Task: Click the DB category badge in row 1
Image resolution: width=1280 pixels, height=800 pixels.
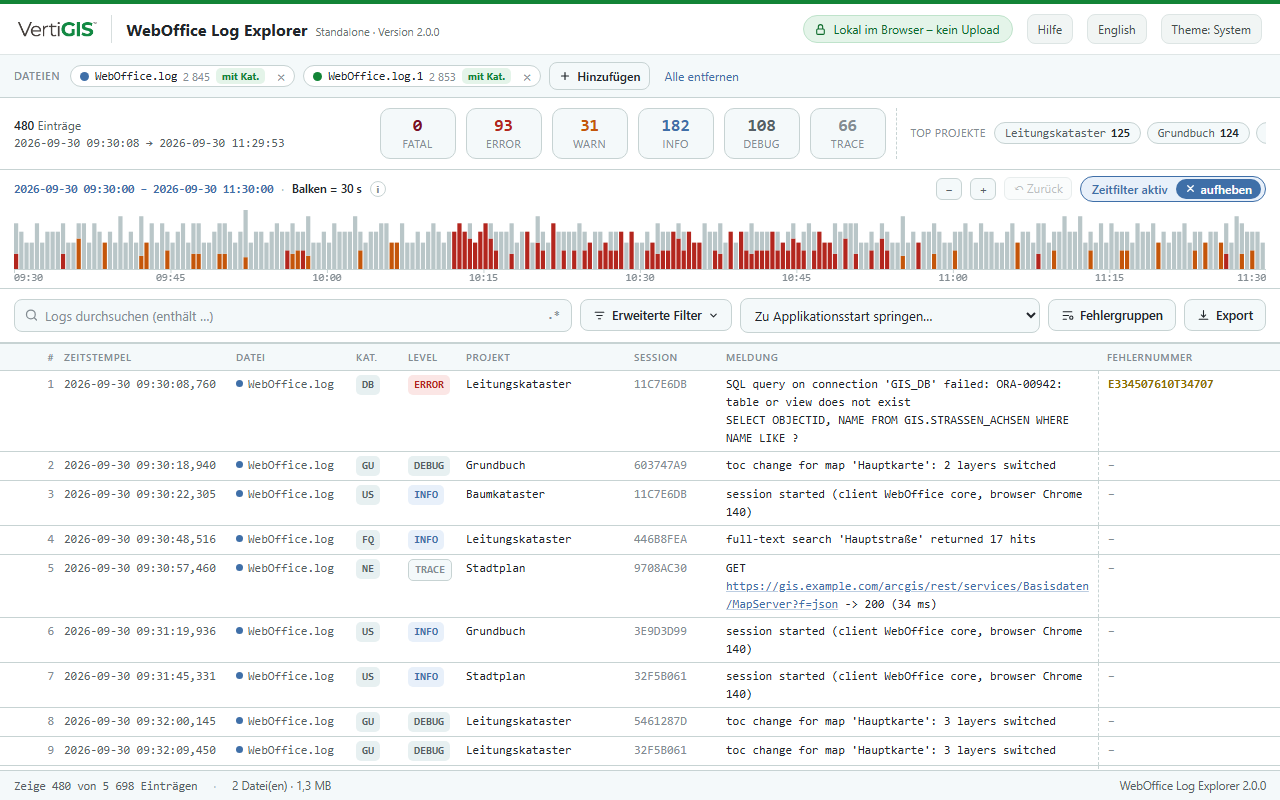Action: [x=368, y=385]
